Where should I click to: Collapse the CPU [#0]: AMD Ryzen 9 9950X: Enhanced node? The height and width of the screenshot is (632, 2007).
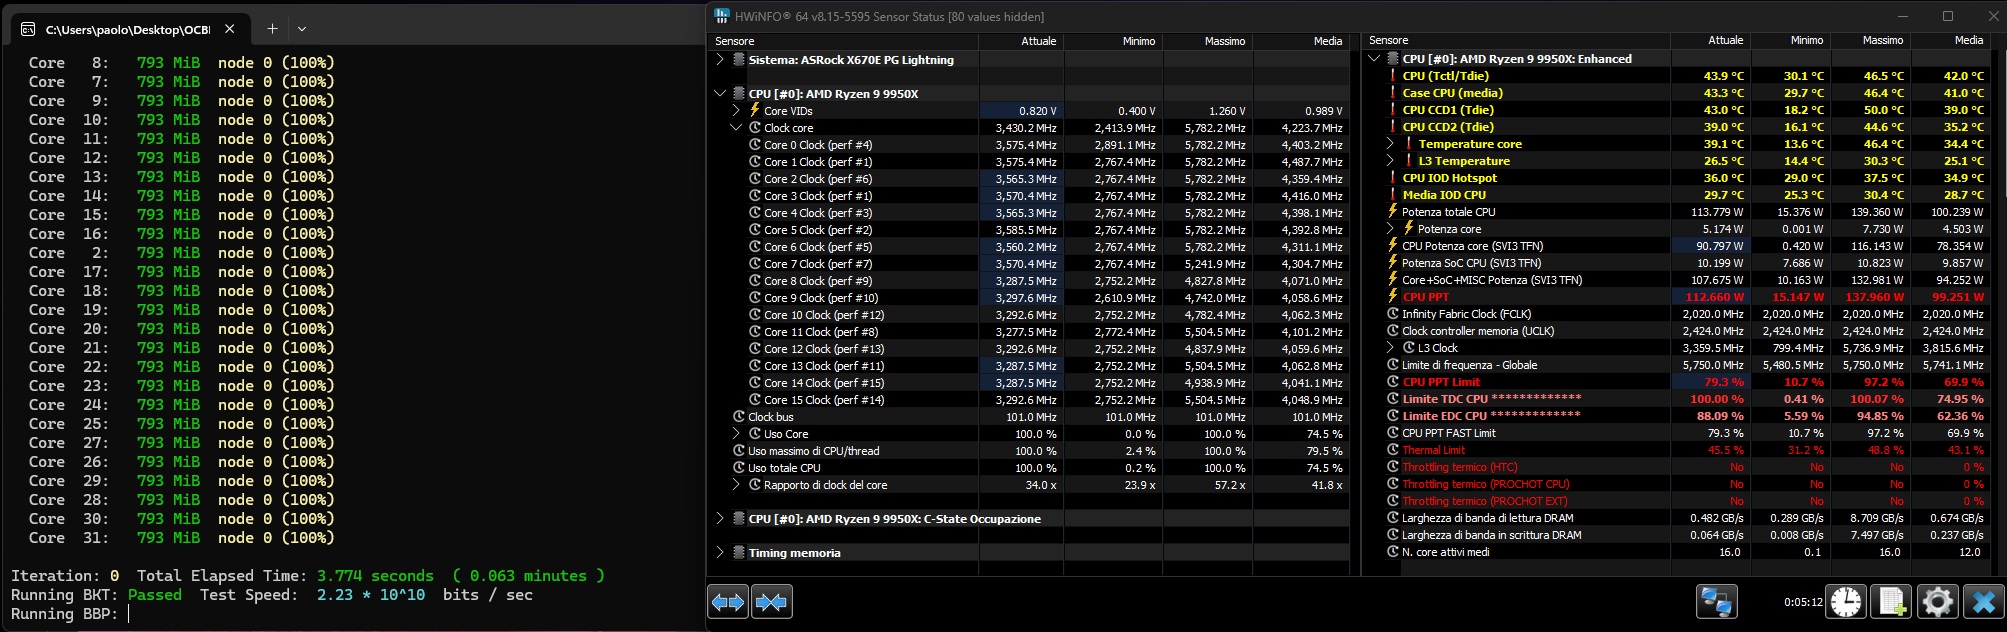[1374, 59]
